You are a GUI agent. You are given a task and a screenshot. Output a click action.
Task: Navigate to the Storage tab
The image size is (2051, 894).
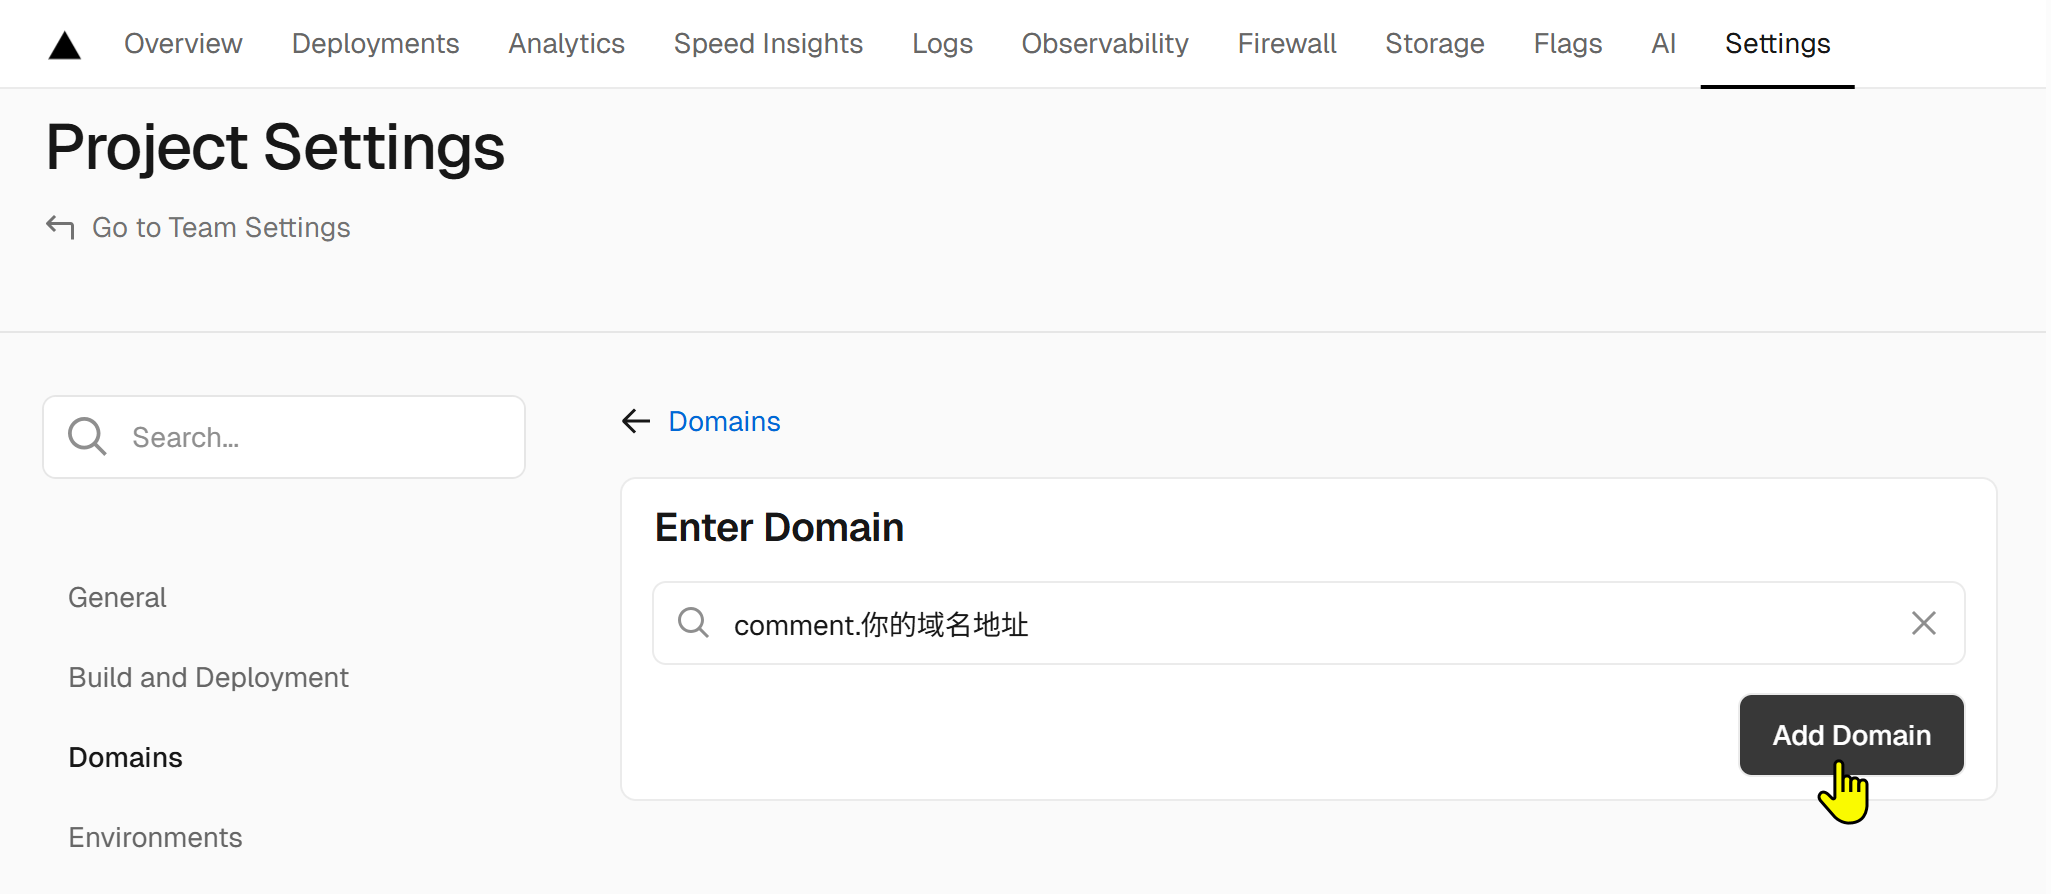tap(1434, 44)
